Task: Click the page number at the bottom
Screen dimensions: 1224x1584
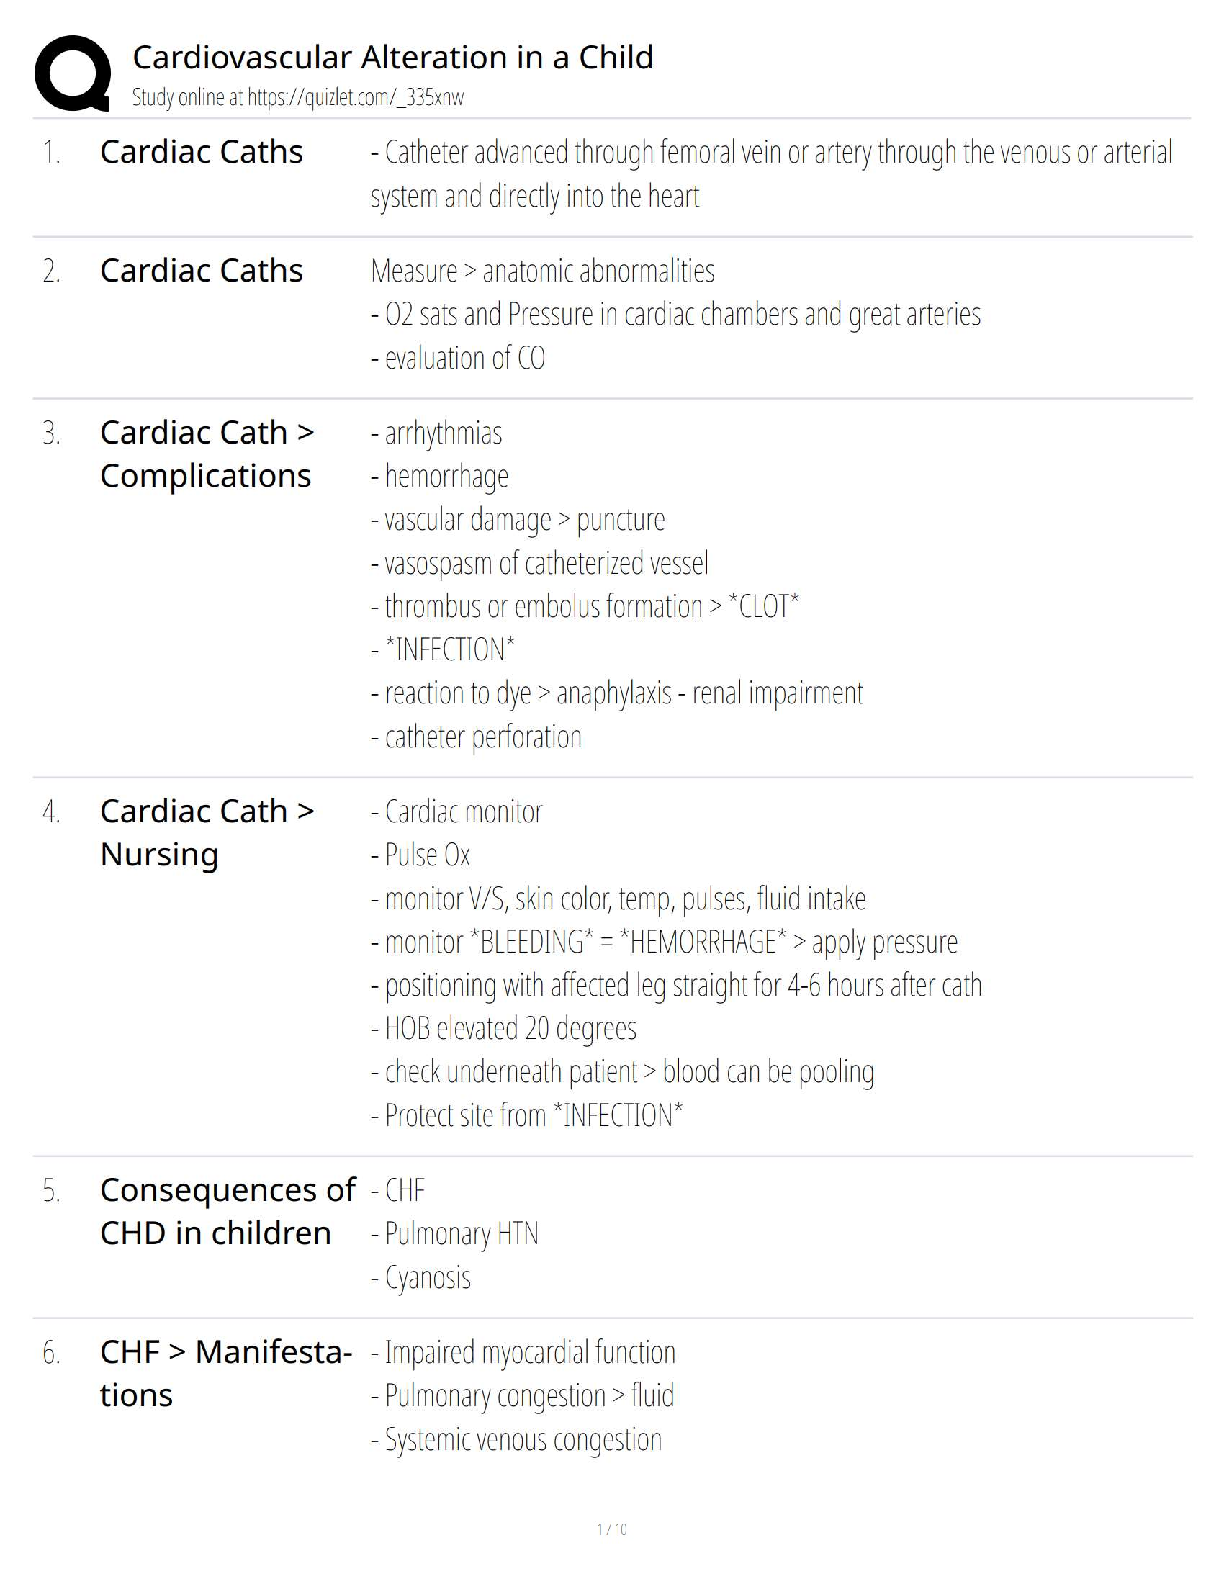Action: (x=611, y=1529)
